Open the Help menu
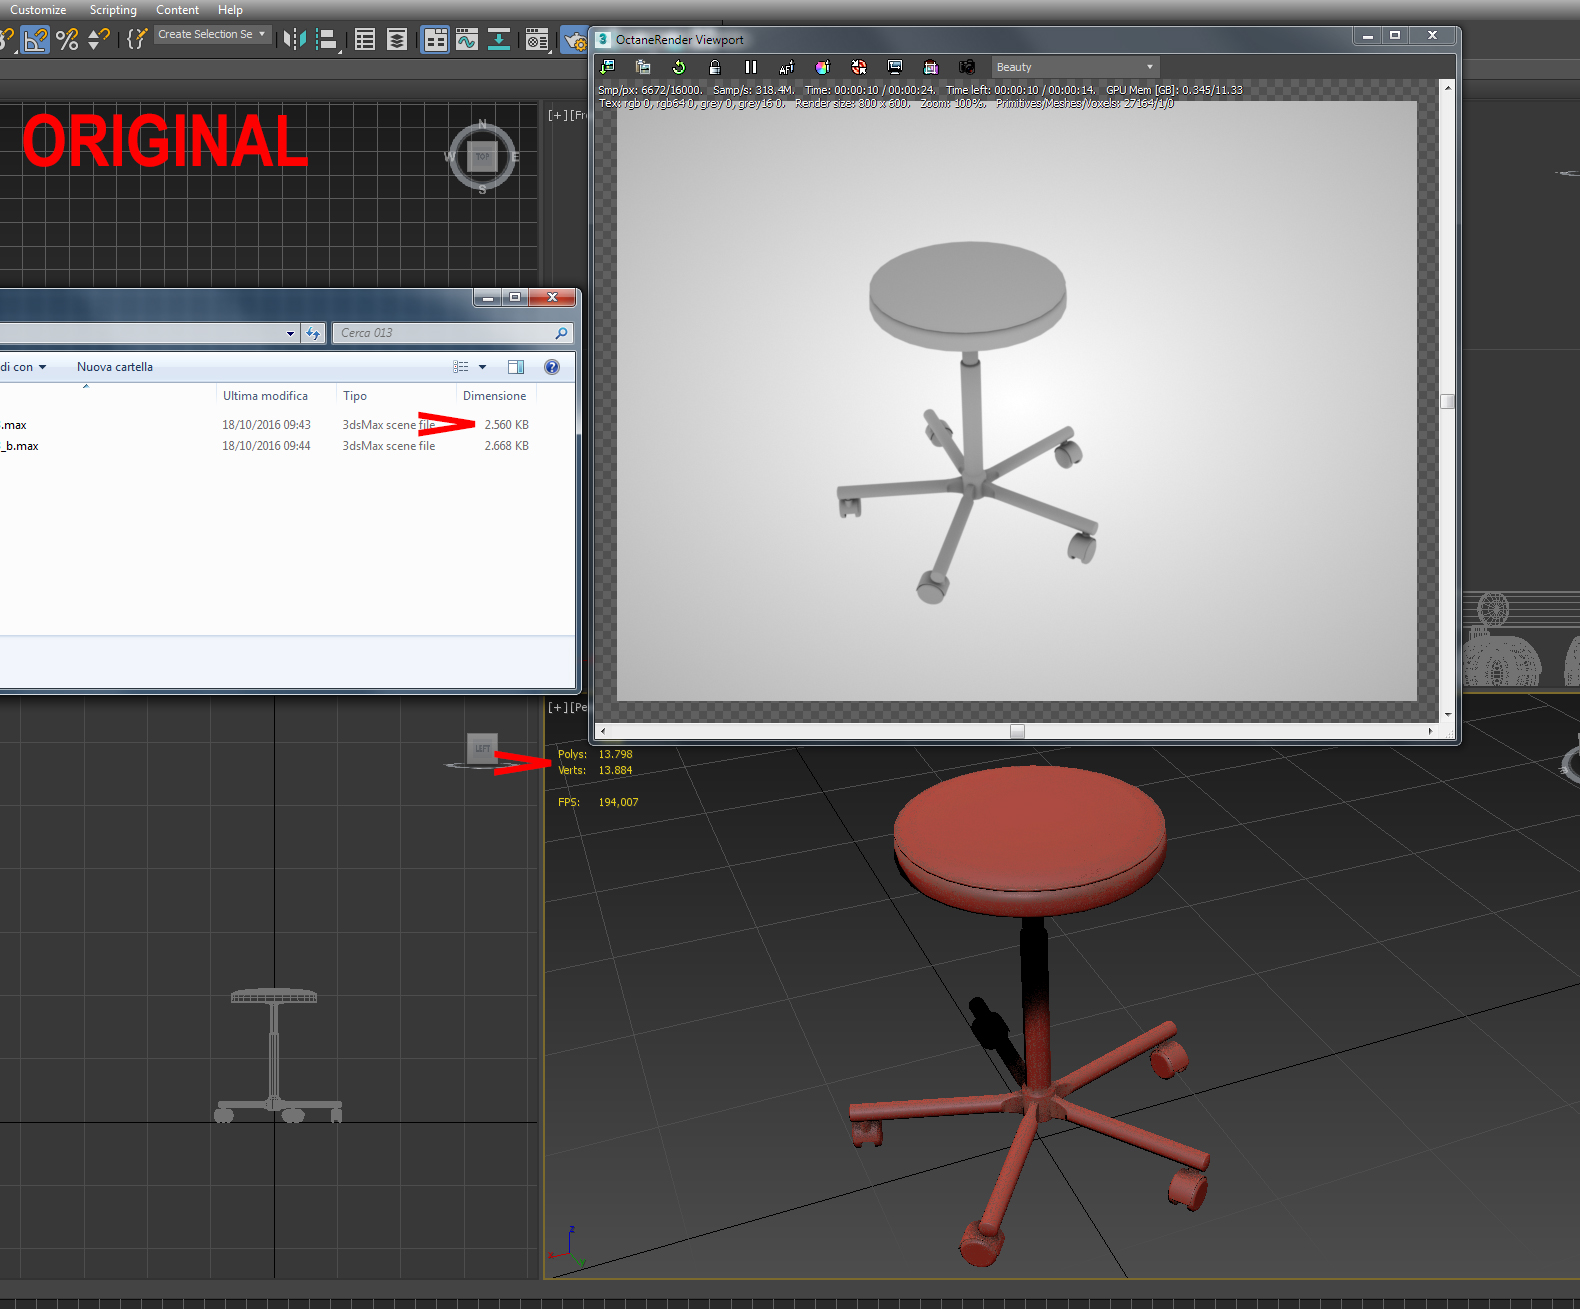Viewport: 1580px width, 1309px height. coord(230,10)
